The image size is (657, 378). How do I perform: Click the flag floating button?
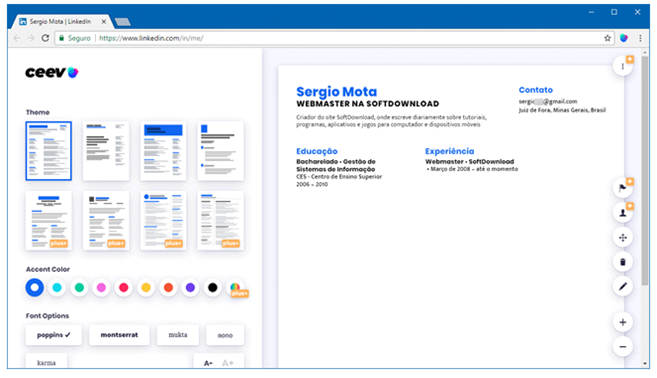[x=623, y=188]
